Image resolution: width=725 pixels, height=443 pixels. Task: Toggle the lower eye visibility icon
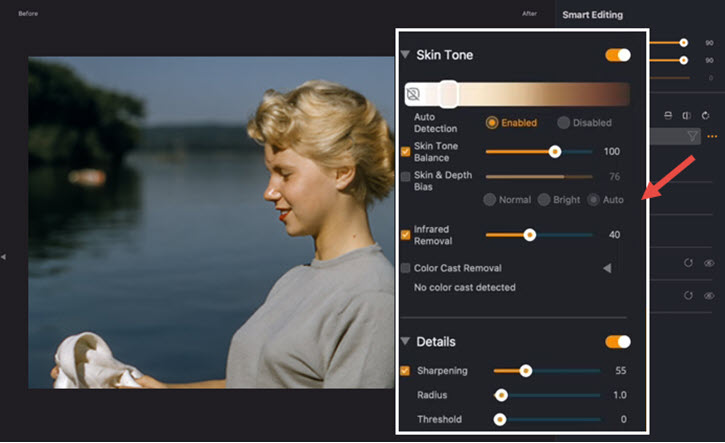709,295
